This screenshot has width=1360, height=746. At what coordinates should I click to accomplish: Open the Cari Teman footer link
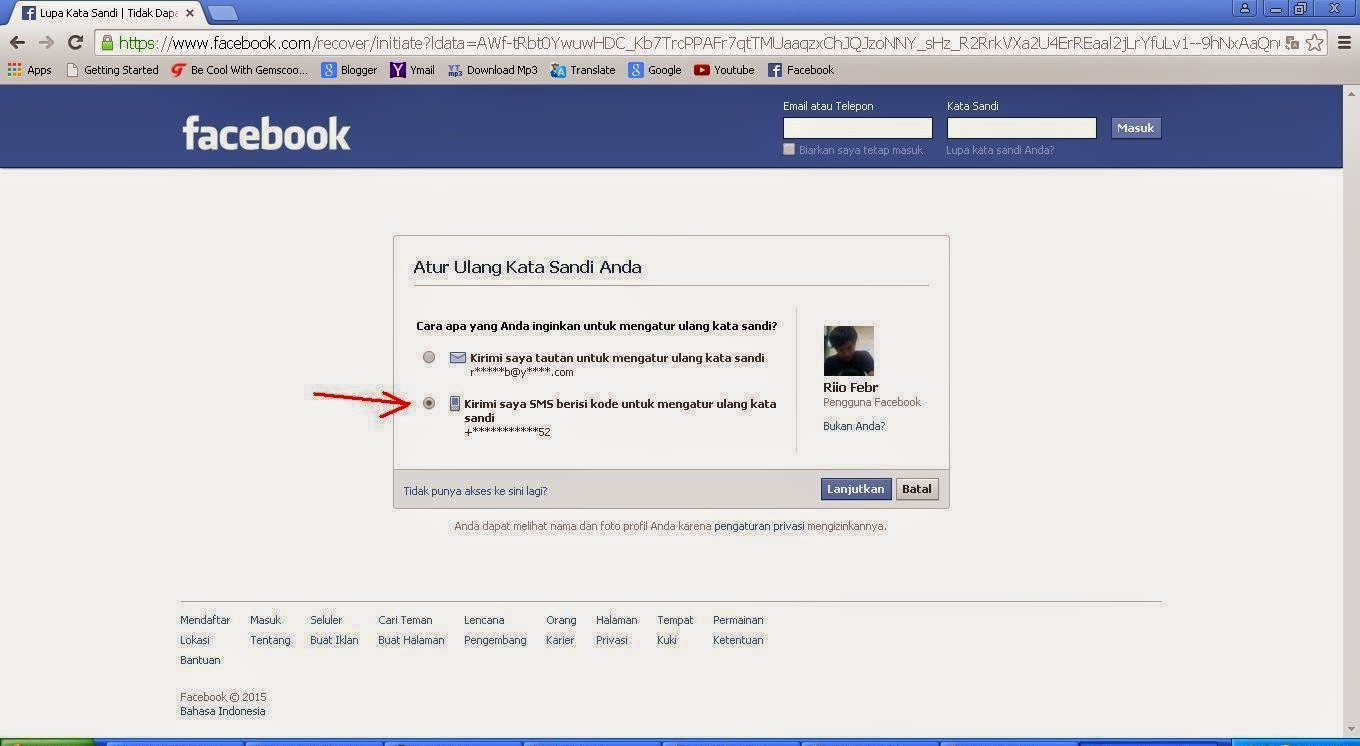[405, 620]
